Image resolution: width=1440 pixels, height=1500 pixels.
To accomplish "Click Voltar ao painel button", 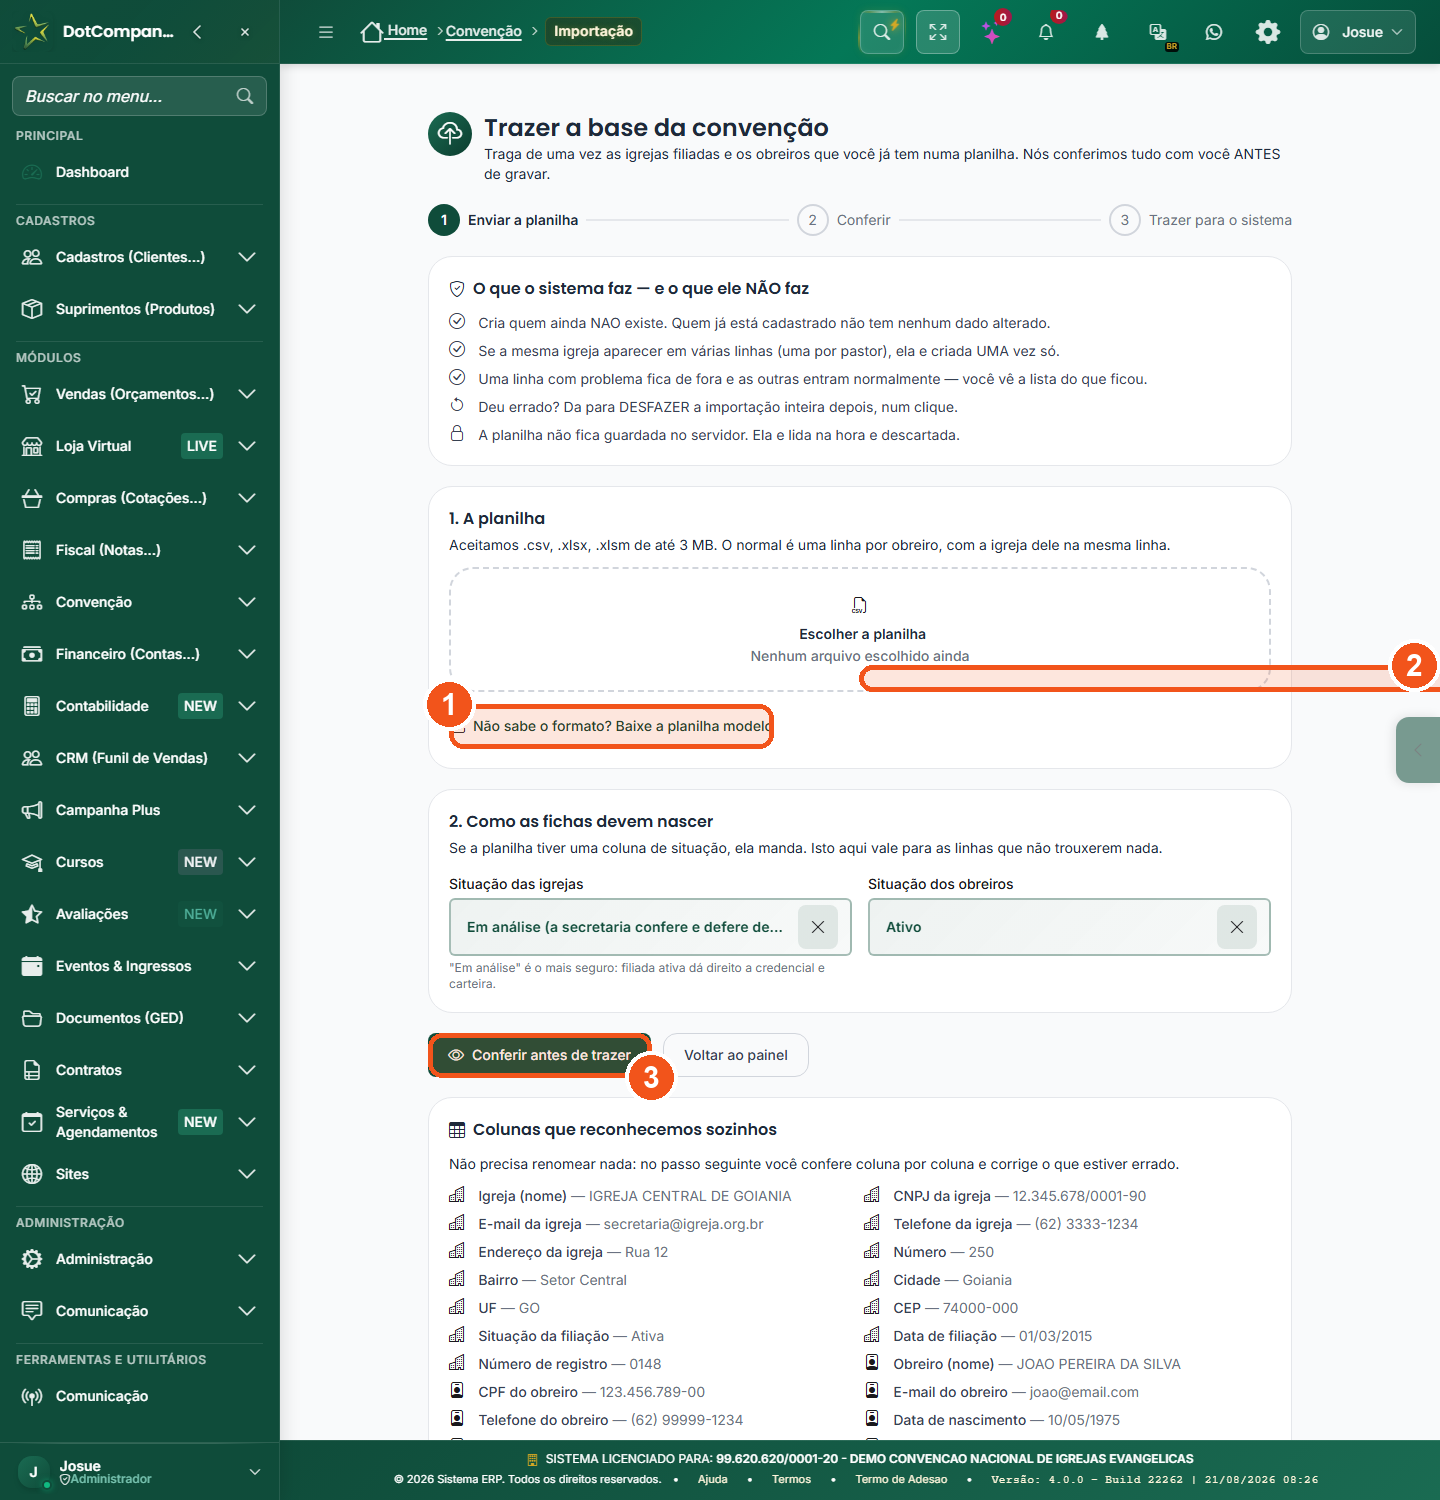I will click(x=736, y=1055).
